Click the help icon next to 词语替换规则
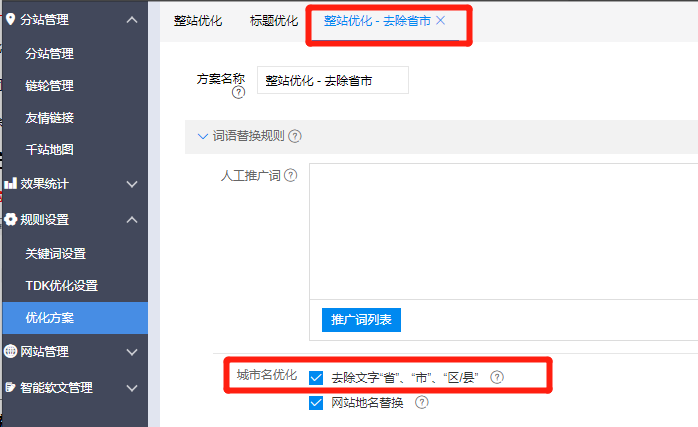 (295, 137)
